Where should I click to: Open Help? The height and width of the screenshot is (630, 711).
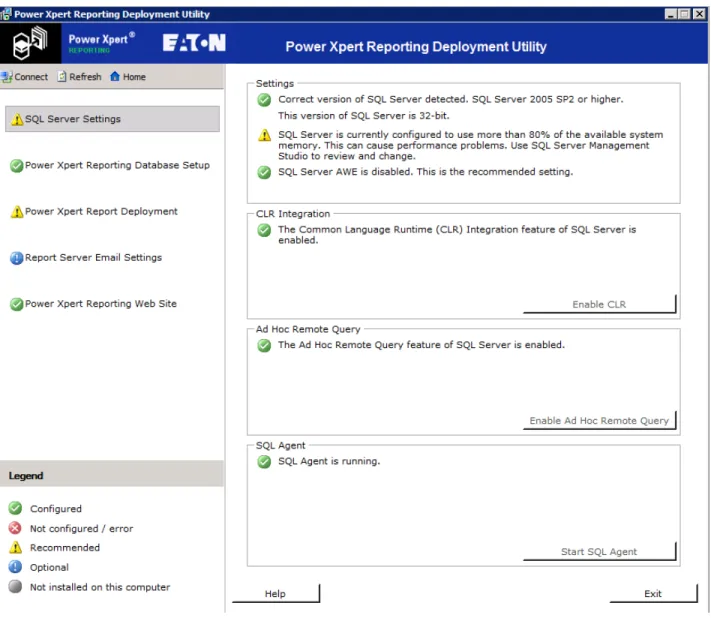pyautogui.click(x=276, y=594)
